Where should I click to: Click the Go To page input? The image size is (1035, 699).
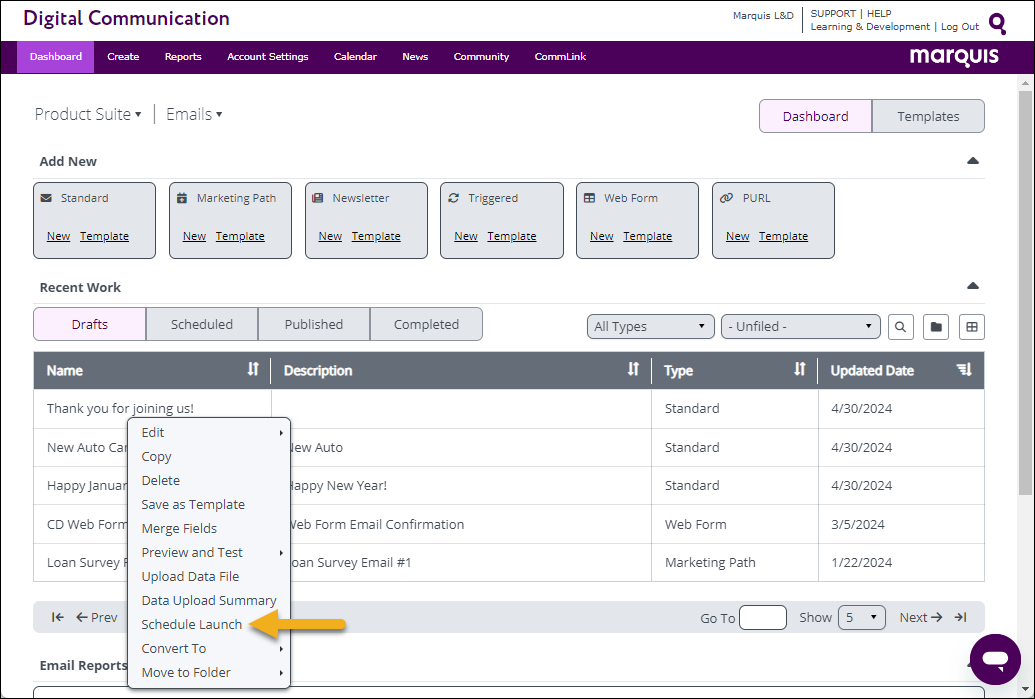click(763, 618)
